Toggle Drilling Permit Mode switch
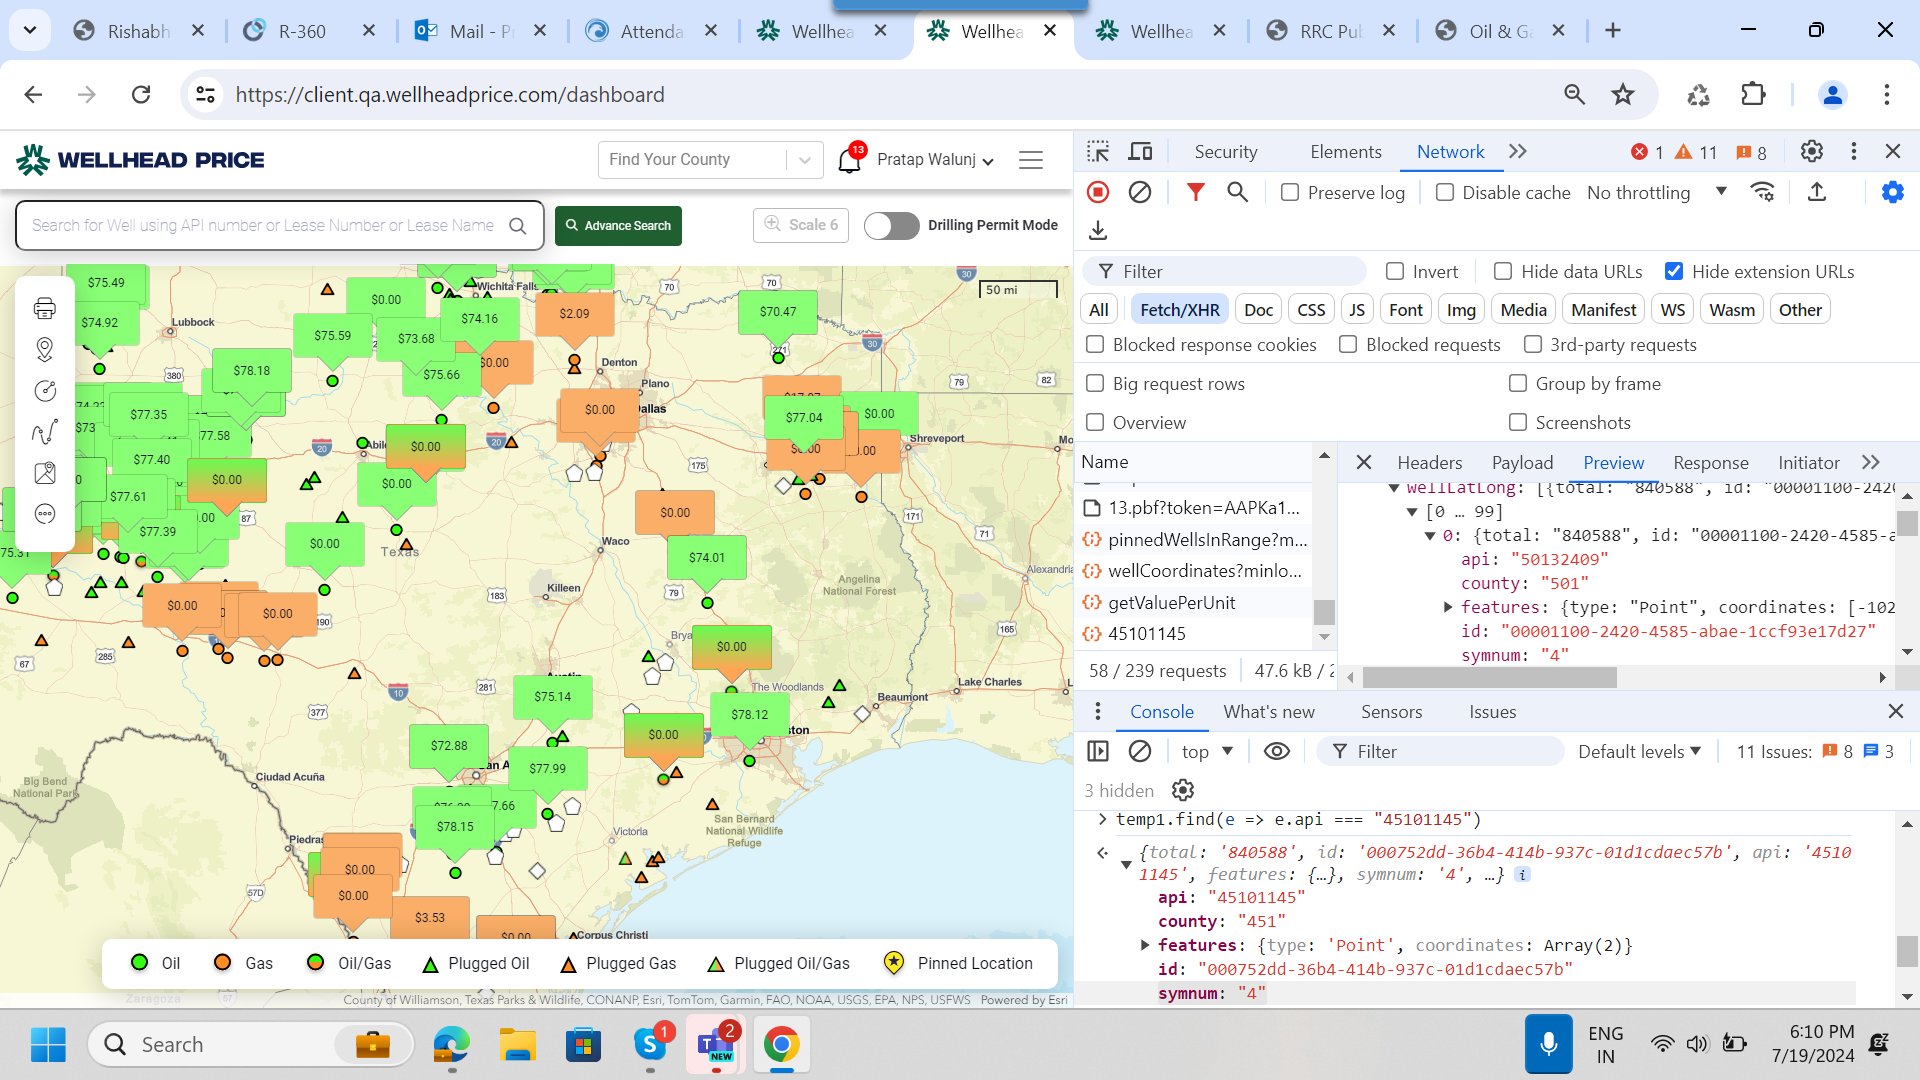Image resolution: width=1920 pixels, height=1080 pixels. click(x=891, y=226)
